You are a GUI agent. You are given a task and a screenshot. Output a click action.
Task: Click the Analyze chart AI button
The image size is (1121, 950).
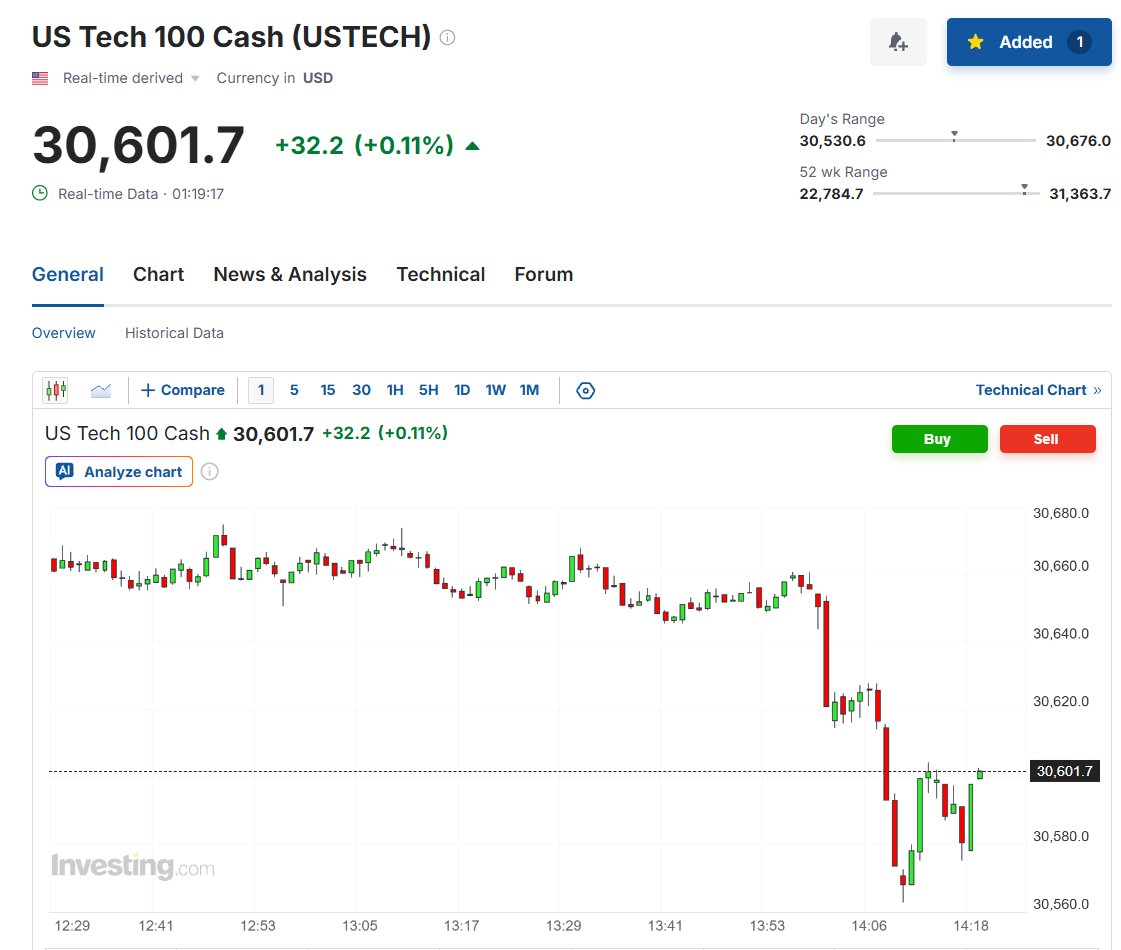tap(119, 472)
